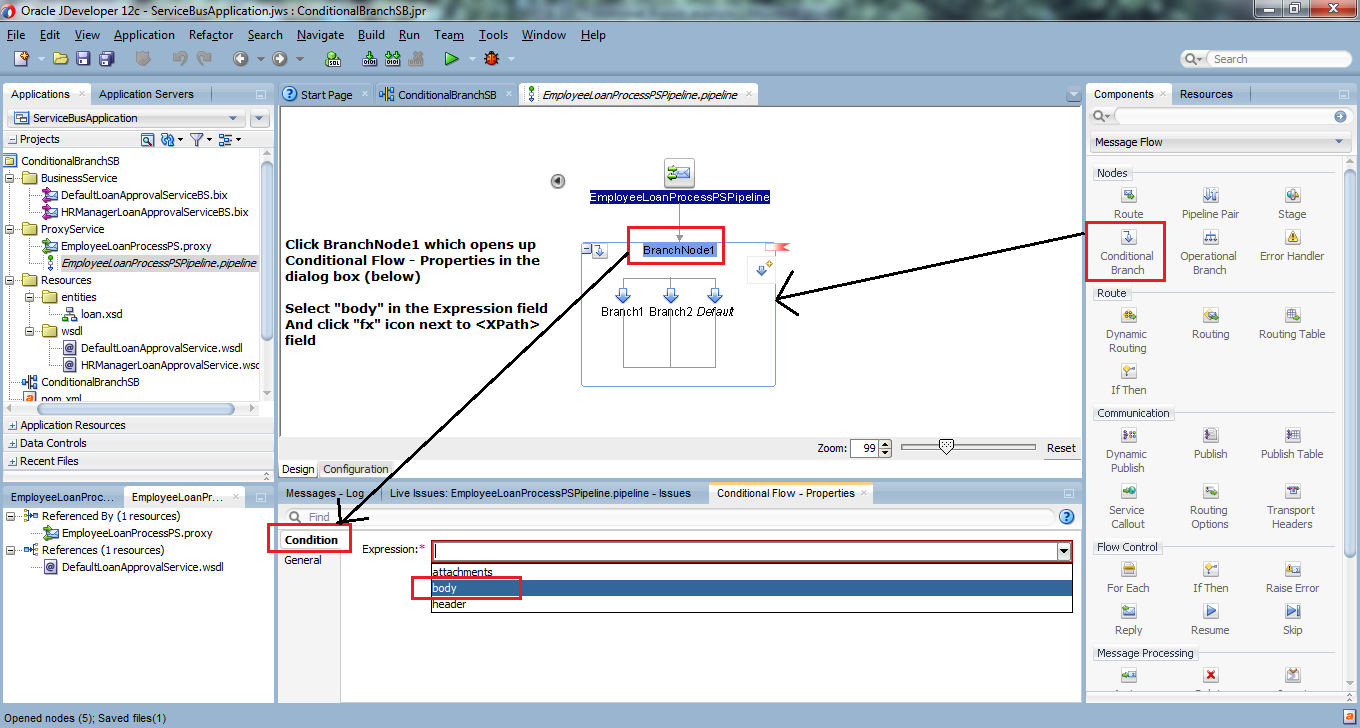
Task: Open the Navigate menu
Action: click(x=320, y=34)
